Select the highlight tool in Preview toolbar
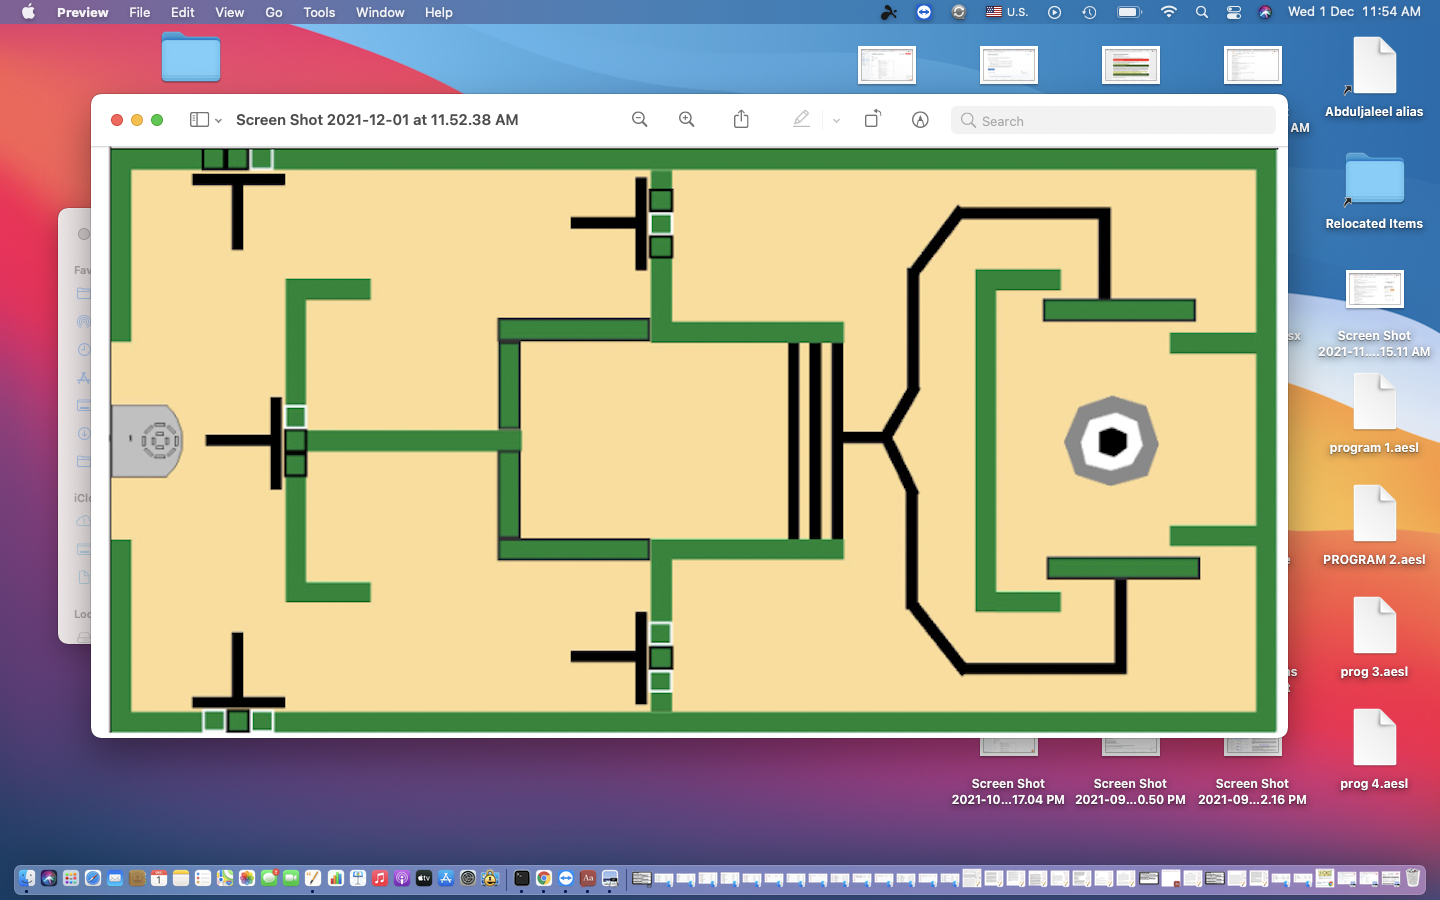This screenshot has width=1440, height=900. pos(801,119)
